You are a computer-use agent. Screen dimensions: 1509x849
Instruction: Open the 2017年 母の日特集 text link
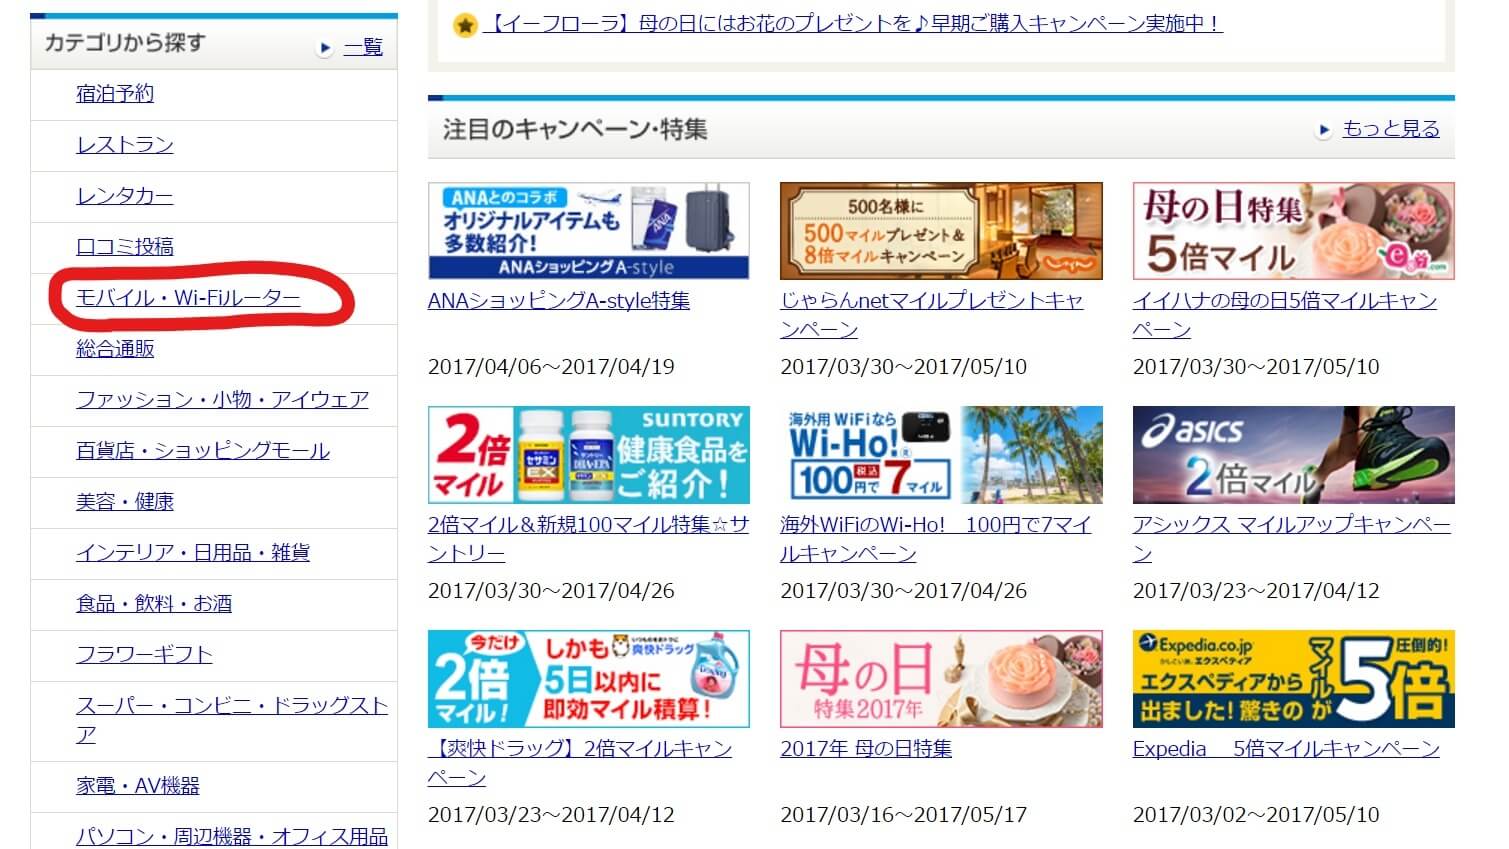[865, 749]
